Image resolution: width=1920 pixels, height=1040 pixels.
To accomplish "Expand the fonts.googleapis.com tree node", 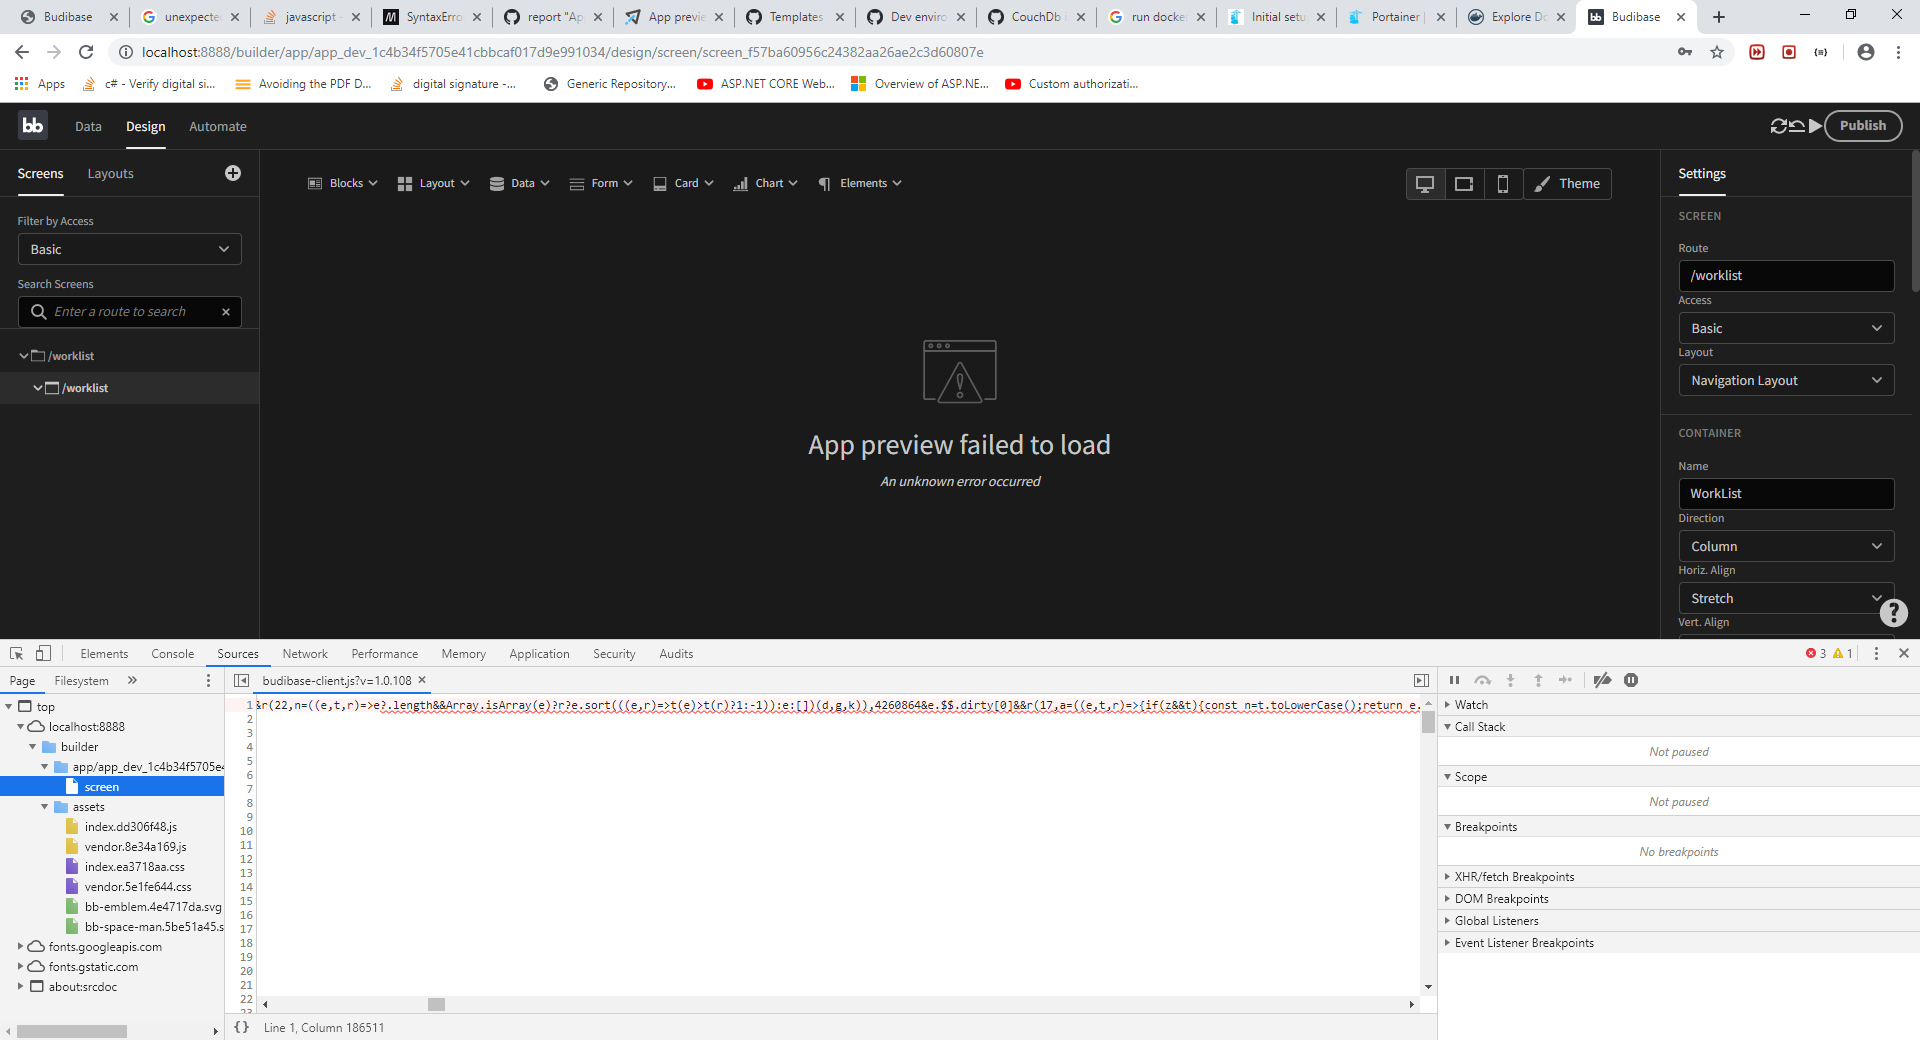I will pos(20,946).
